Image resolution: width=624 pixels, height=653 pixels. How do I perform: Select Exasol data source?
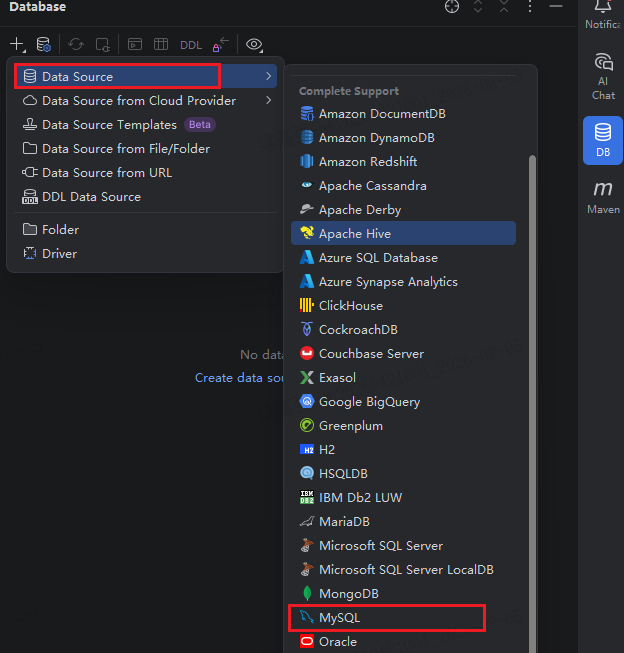[x=403, y=377]
